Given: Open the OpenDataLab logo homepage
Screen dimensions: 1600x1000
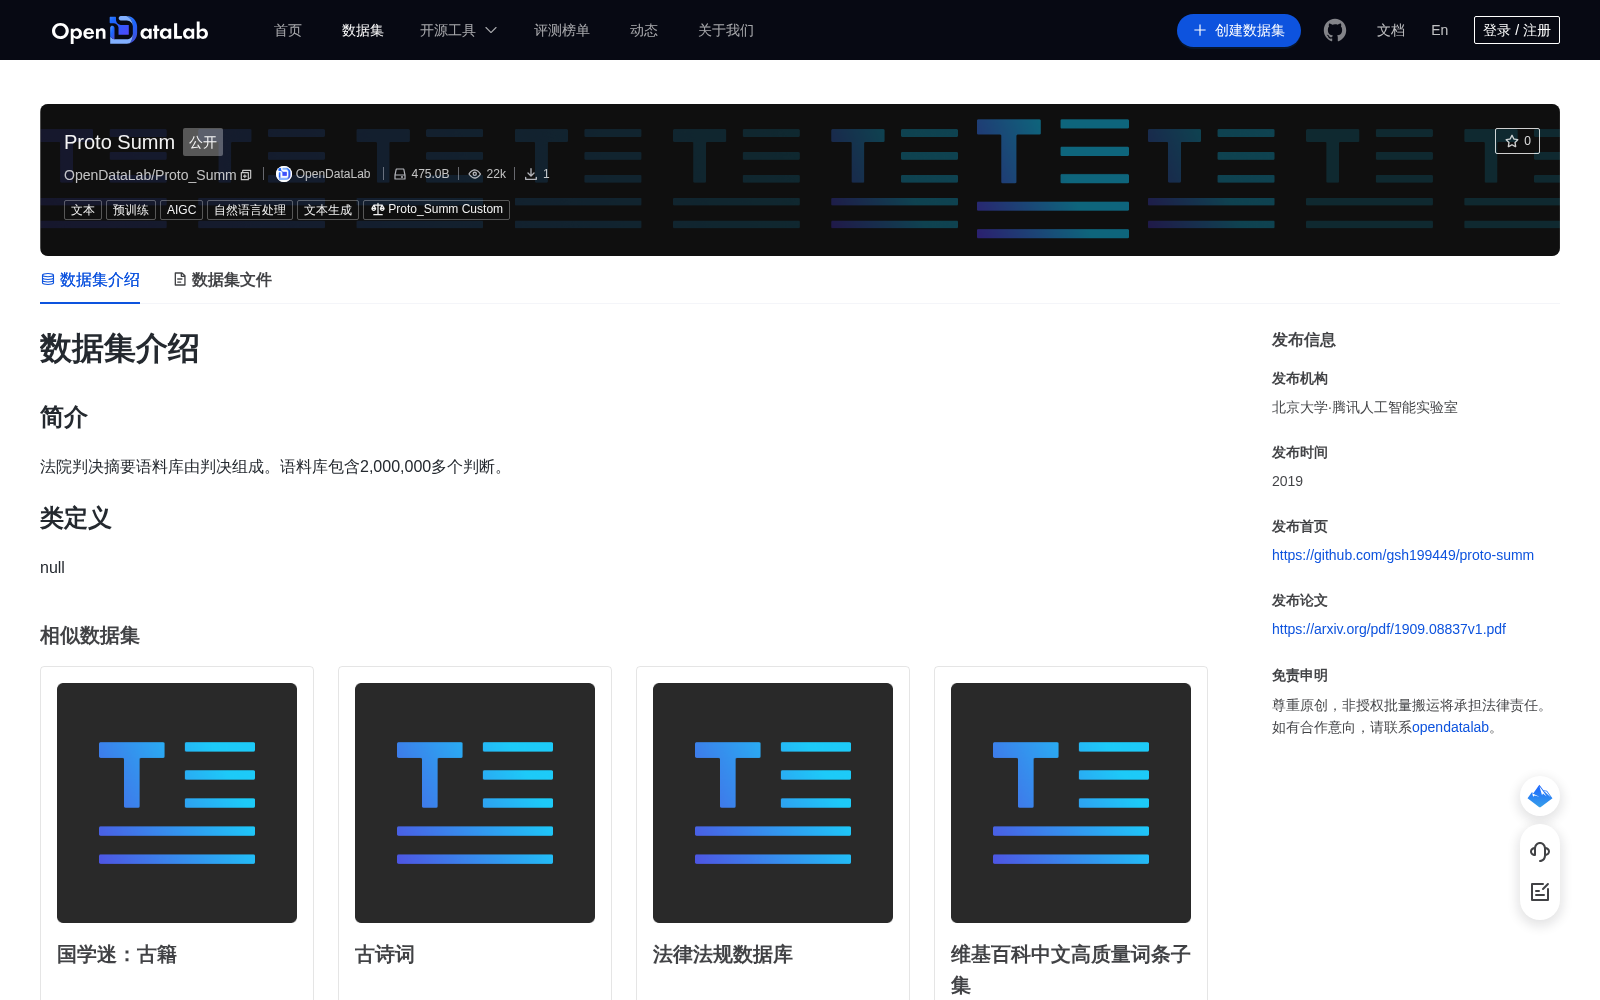Looking at the screenshot, I should pyautogui.click(x=130, y=30).
